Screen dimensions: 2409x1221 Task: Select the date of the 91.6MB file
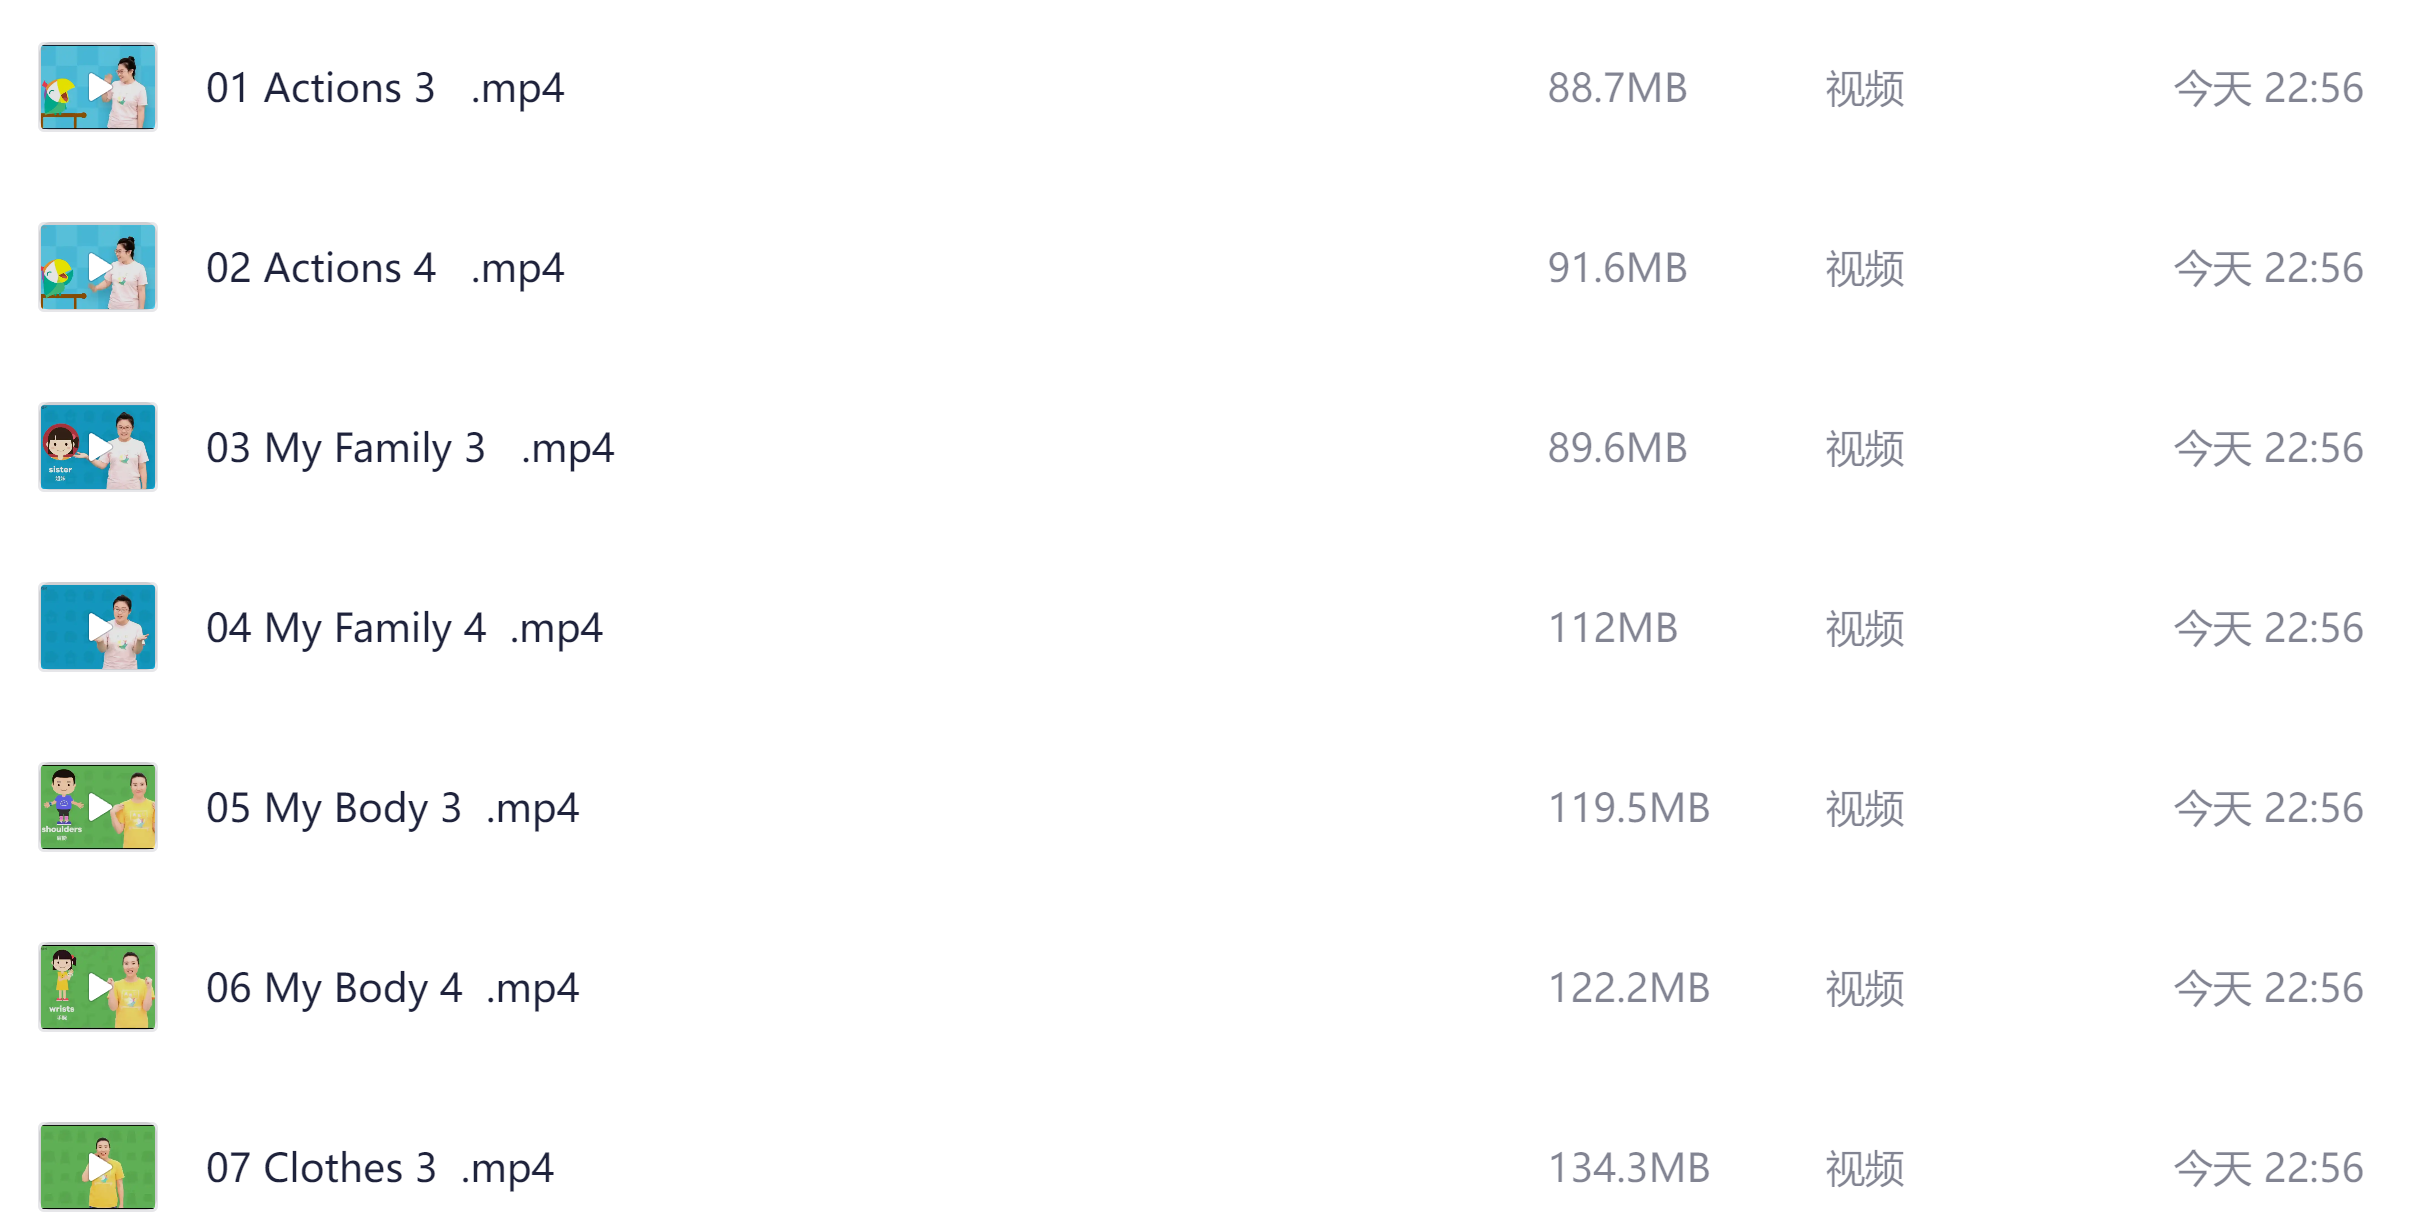(x=2268, y=268)
